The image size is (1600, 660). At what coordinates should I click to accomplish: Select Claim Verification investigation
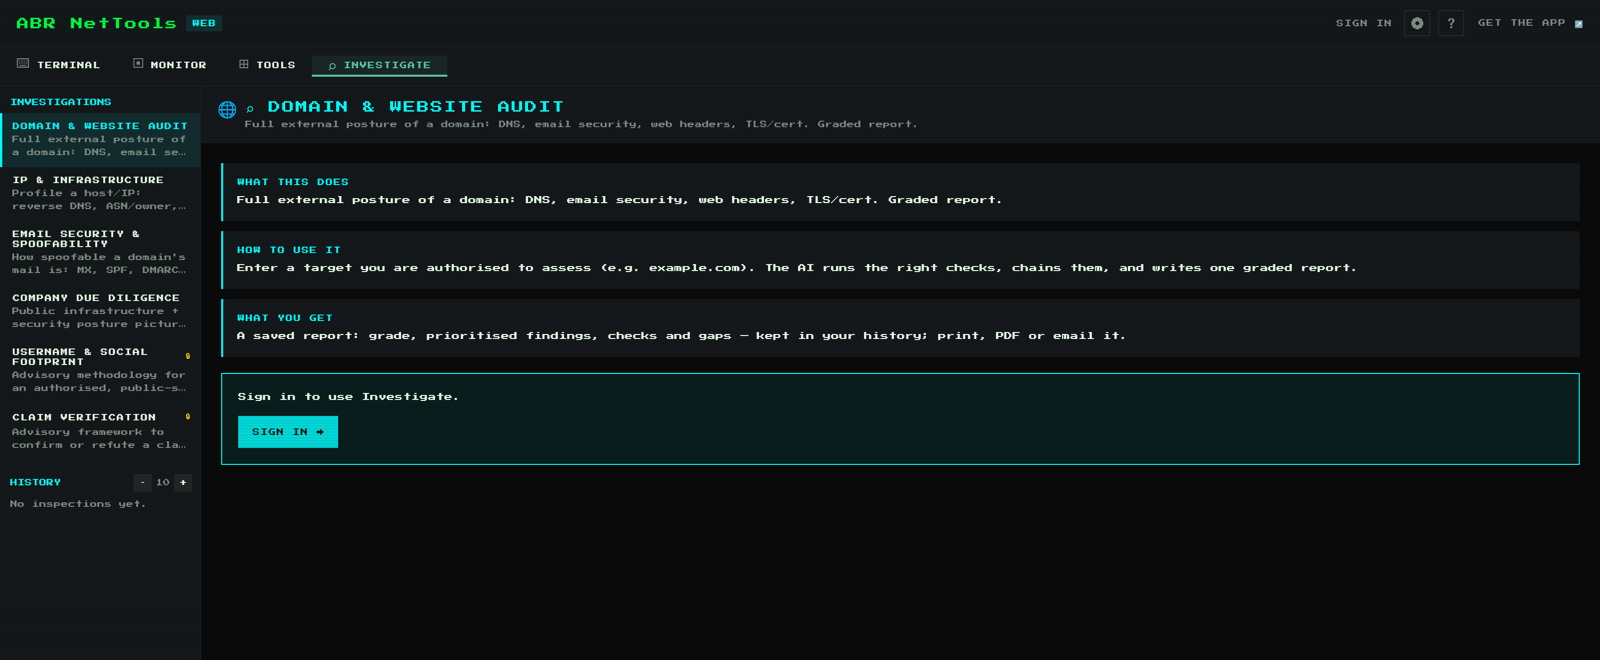(100, 431)
